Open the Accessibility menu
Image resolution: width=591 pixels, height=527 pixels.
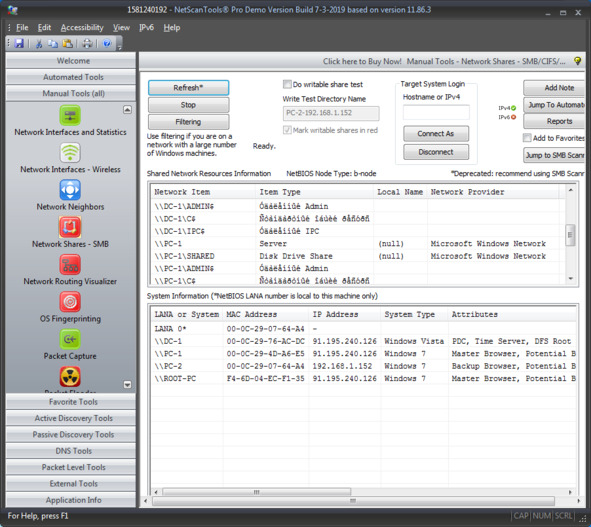click(82, 28)
